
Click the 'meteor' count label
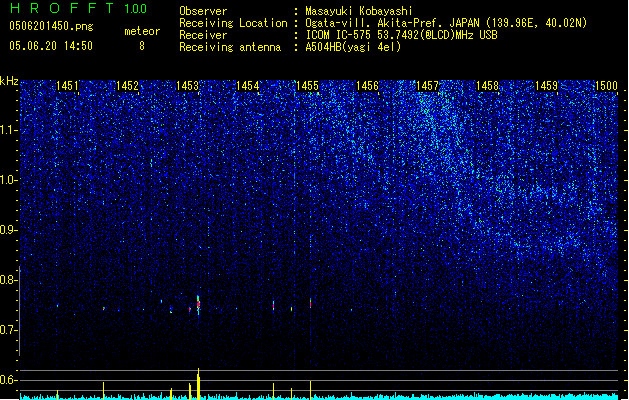pos(142,31)
